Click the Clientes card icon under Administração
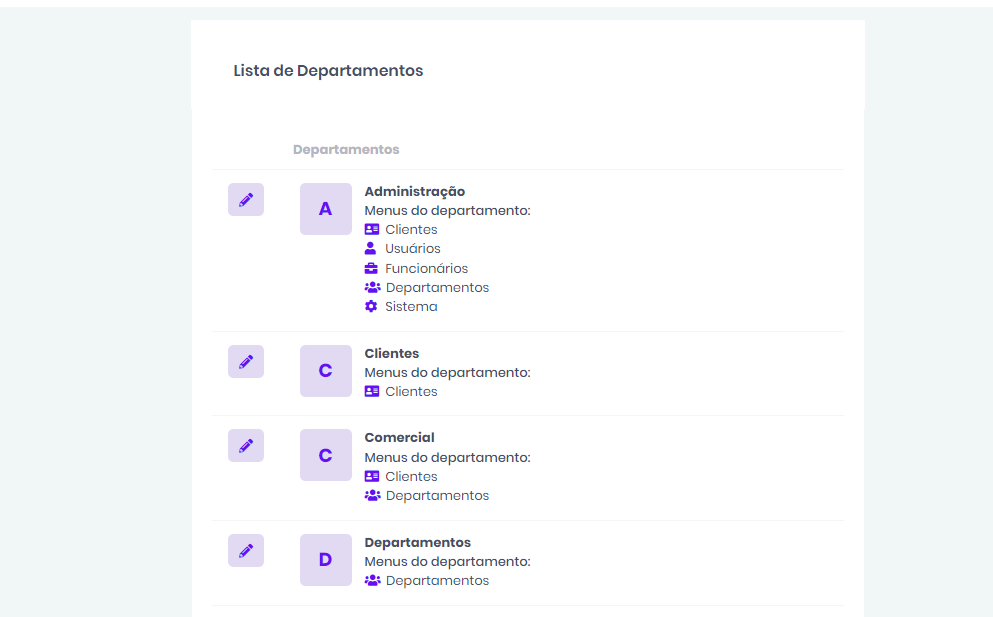 (372, 229)
